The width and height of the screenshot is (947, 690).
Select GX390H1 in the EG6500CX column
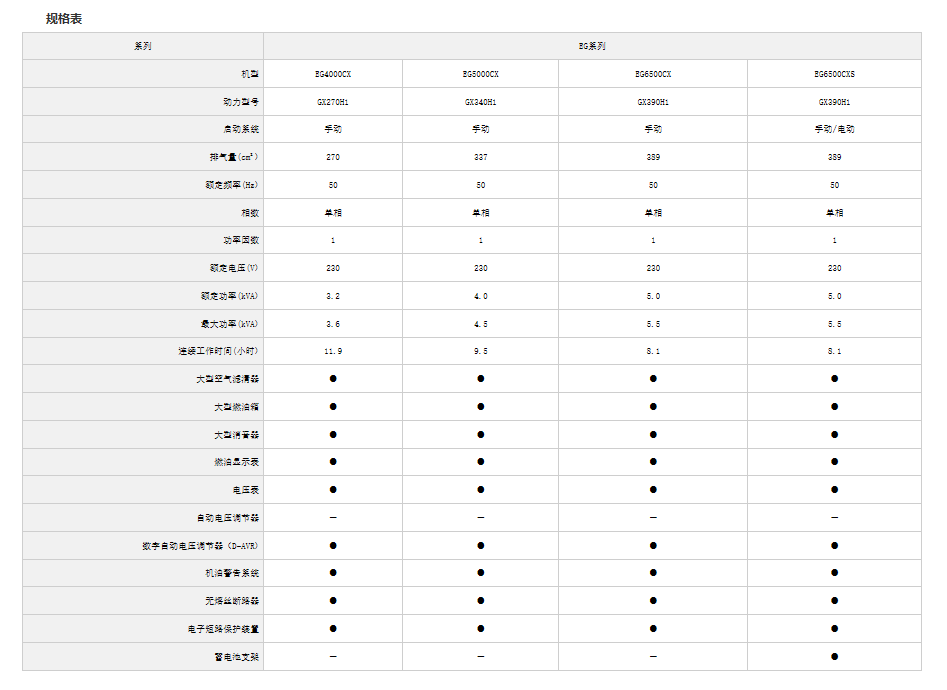click(653, 102)
